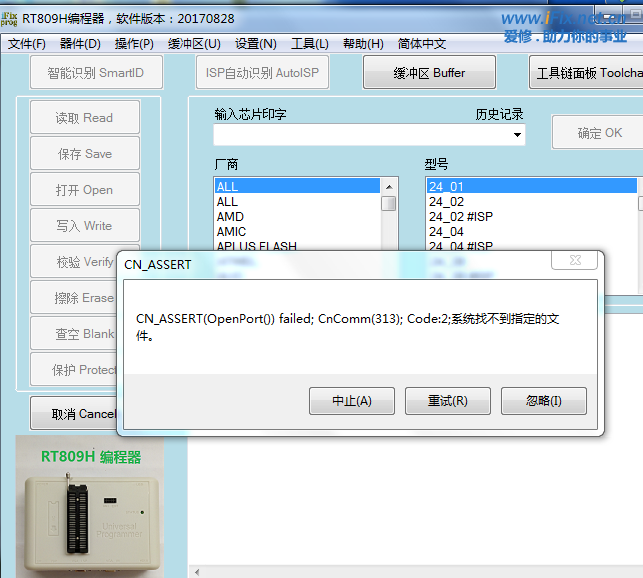Click the 确定 OK button
The width and height of the screenshot is (643, 578).
click(599, 132)
